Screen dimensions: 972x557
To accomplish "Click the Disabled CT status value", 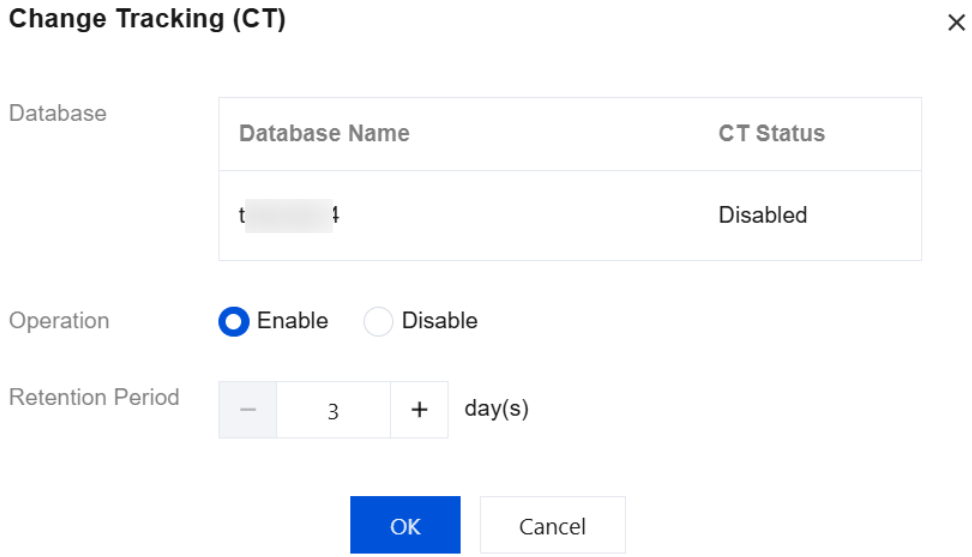I will tap(762, 215).
